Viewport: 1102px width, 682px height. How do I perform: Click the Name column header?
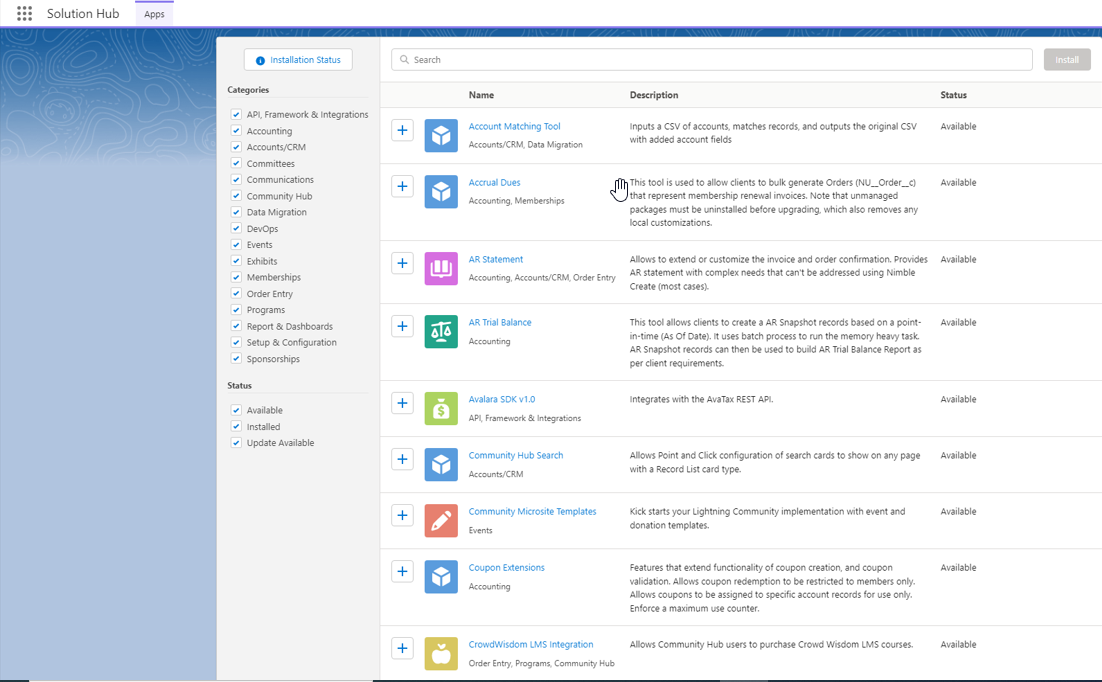481,95
